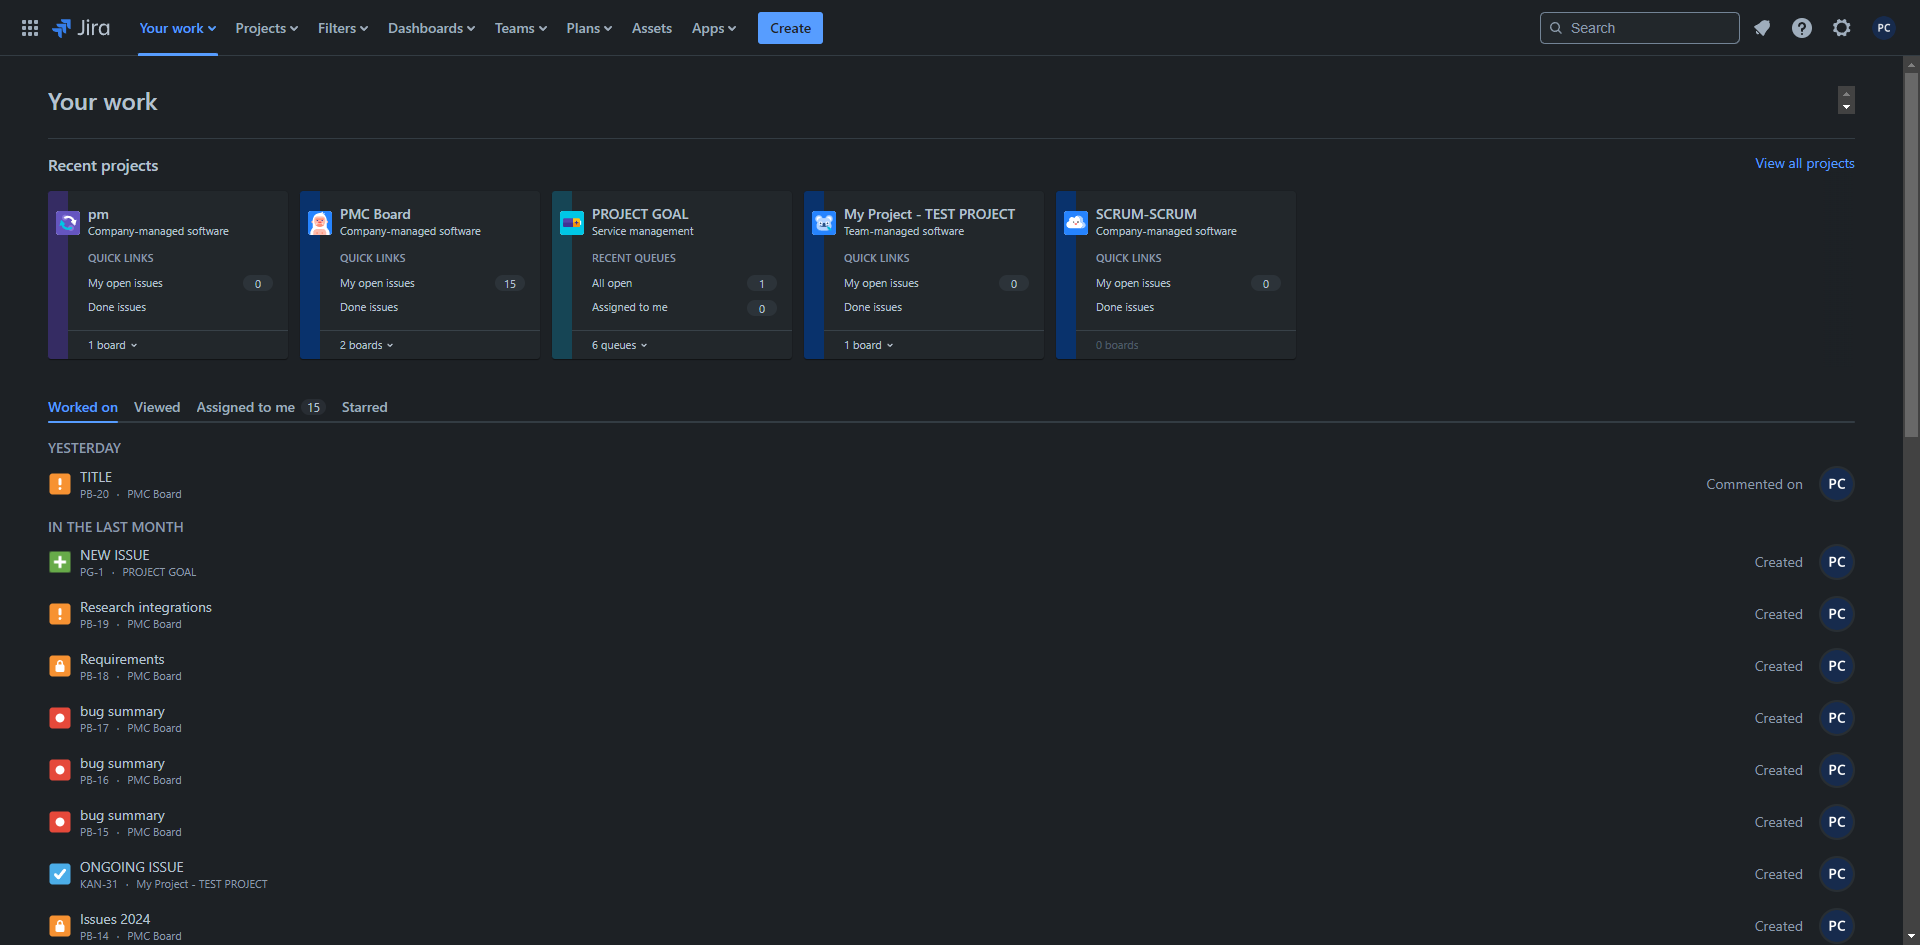Click the icon beside Research integrations
Screen dimensions: 1920x945
click(60, 614)
